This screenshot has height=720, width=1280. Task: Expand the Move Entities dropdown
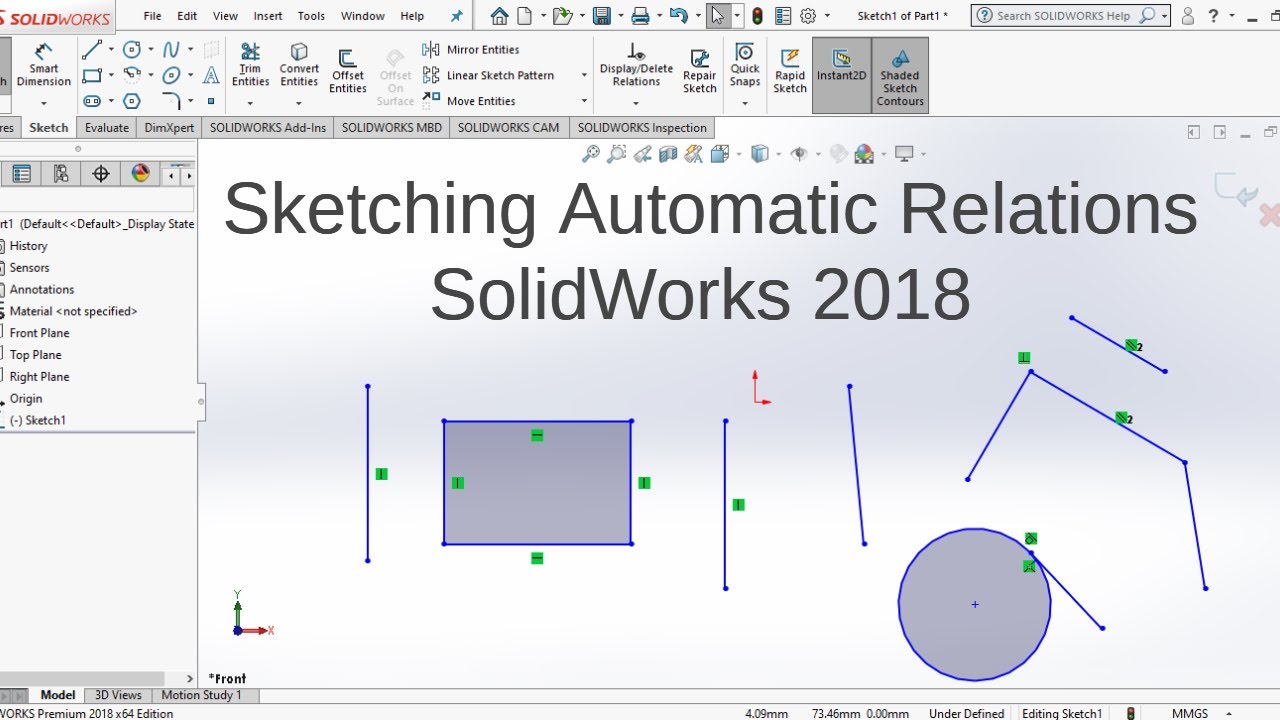(x=584, y=101)
